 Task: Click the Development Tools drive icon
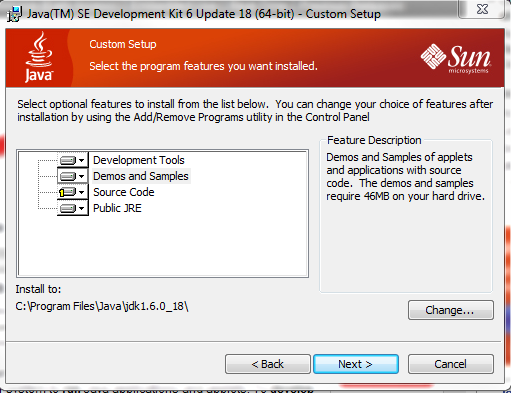[68, 160]
